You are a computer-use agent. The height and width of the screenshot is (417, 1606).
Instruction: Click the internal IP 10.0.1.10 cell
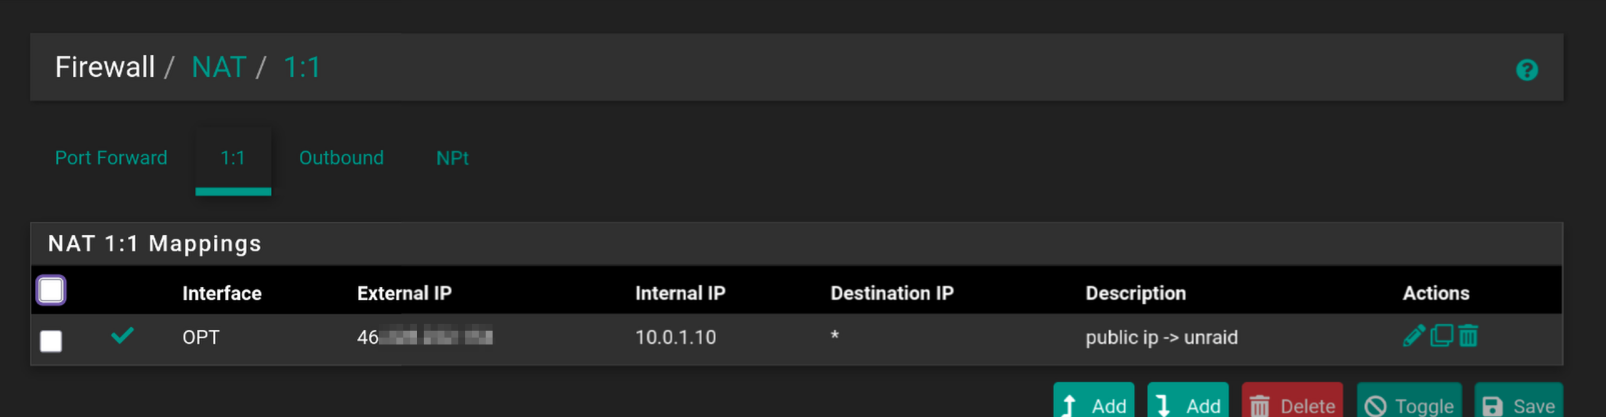pyautogui.click(x=676, y=337)
